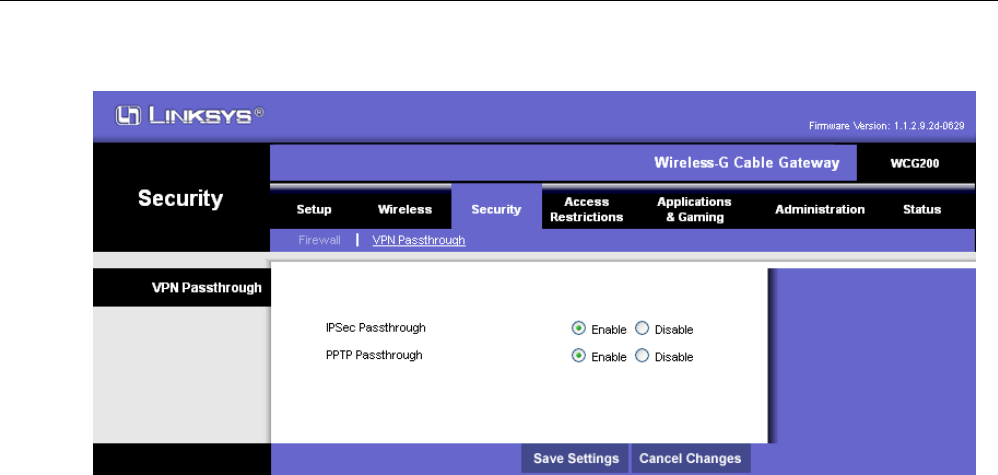998x475 pixels.
Task: Click Wireless-G Cable Gateway title
Action: pos(747,163)
